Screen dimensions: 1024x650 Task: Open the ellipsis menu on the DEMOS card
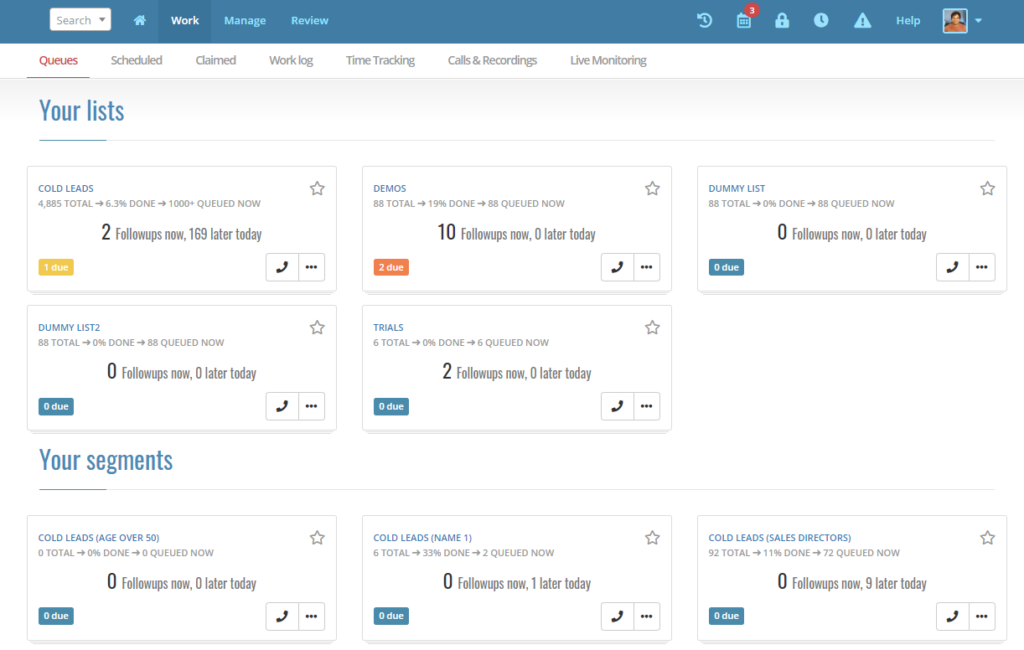pos(647,267)
